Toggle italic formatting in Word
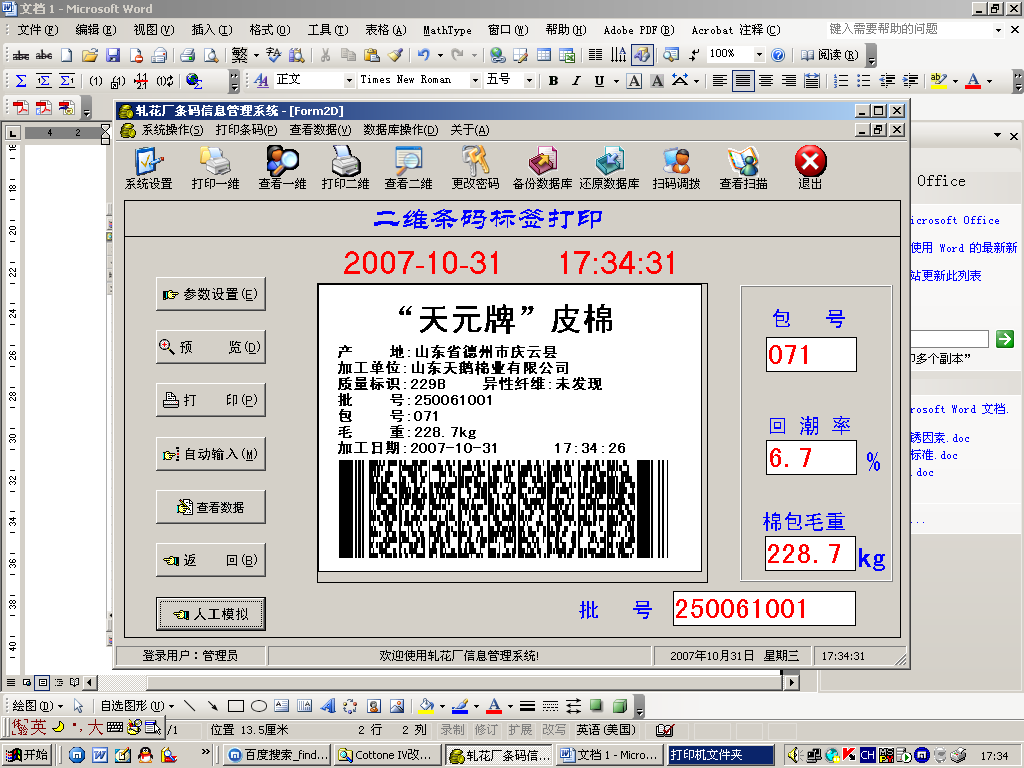Screen dimensions: 1024x768 pyautogui.click(x=576, y=81)
